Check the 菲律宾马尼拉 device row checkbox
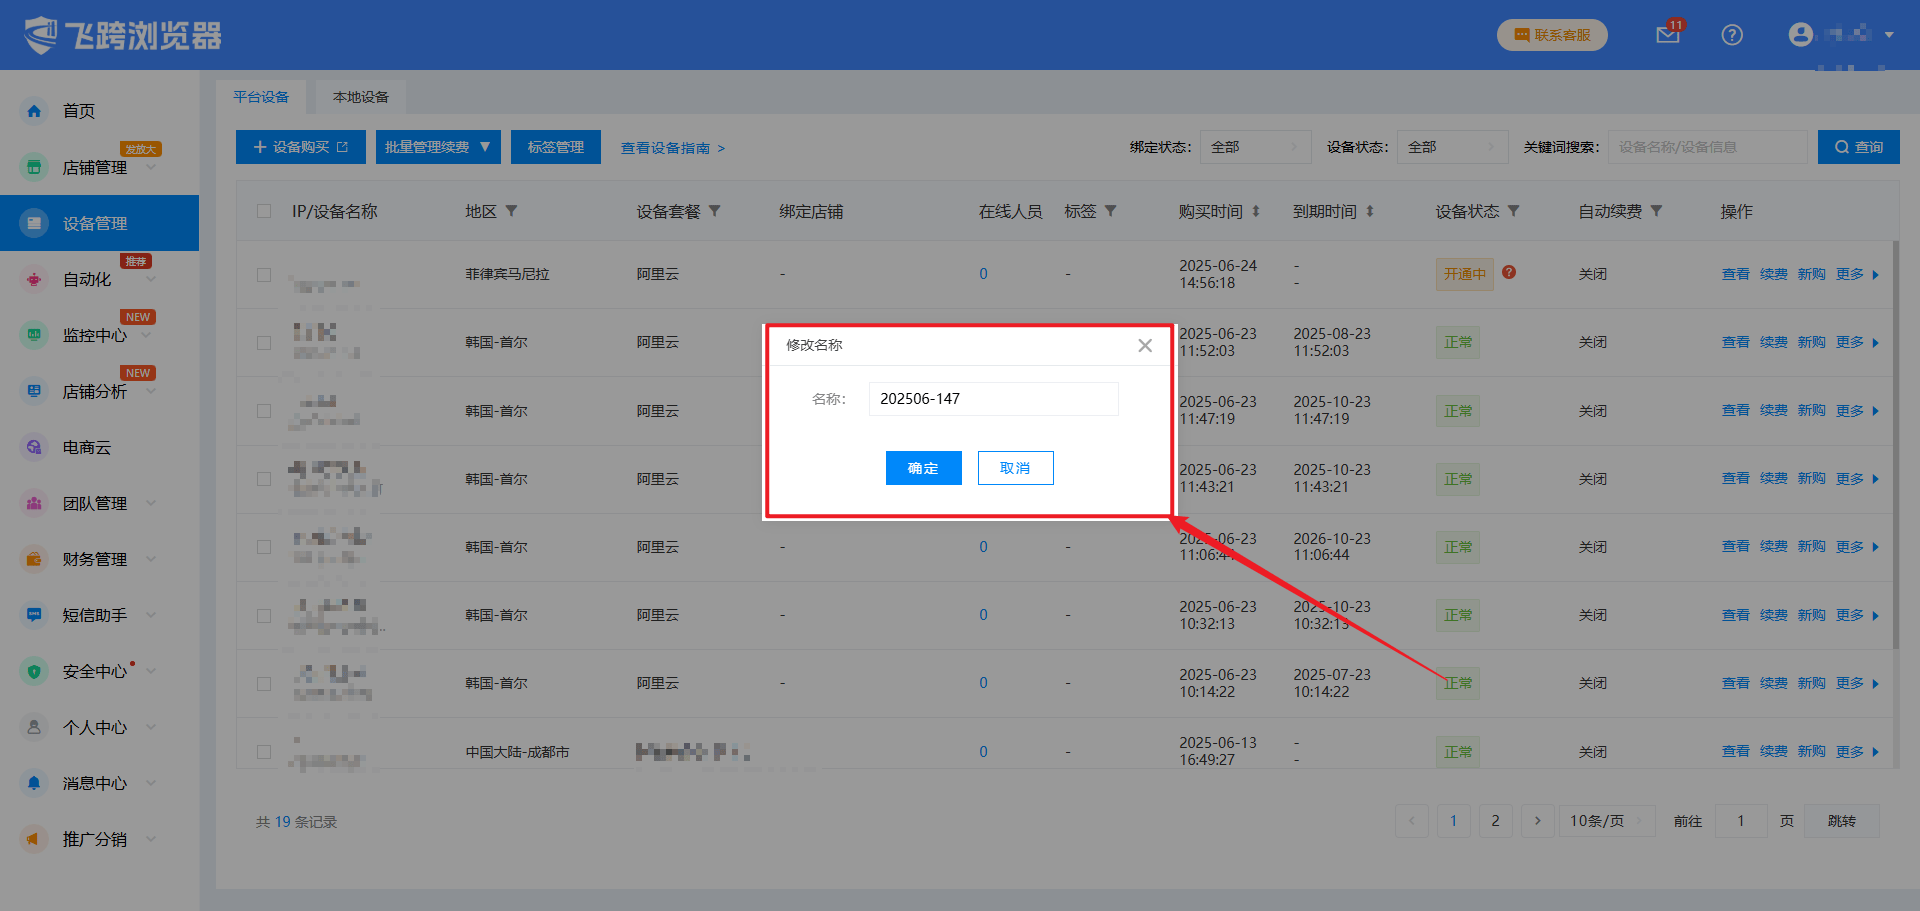 point(264,274)
